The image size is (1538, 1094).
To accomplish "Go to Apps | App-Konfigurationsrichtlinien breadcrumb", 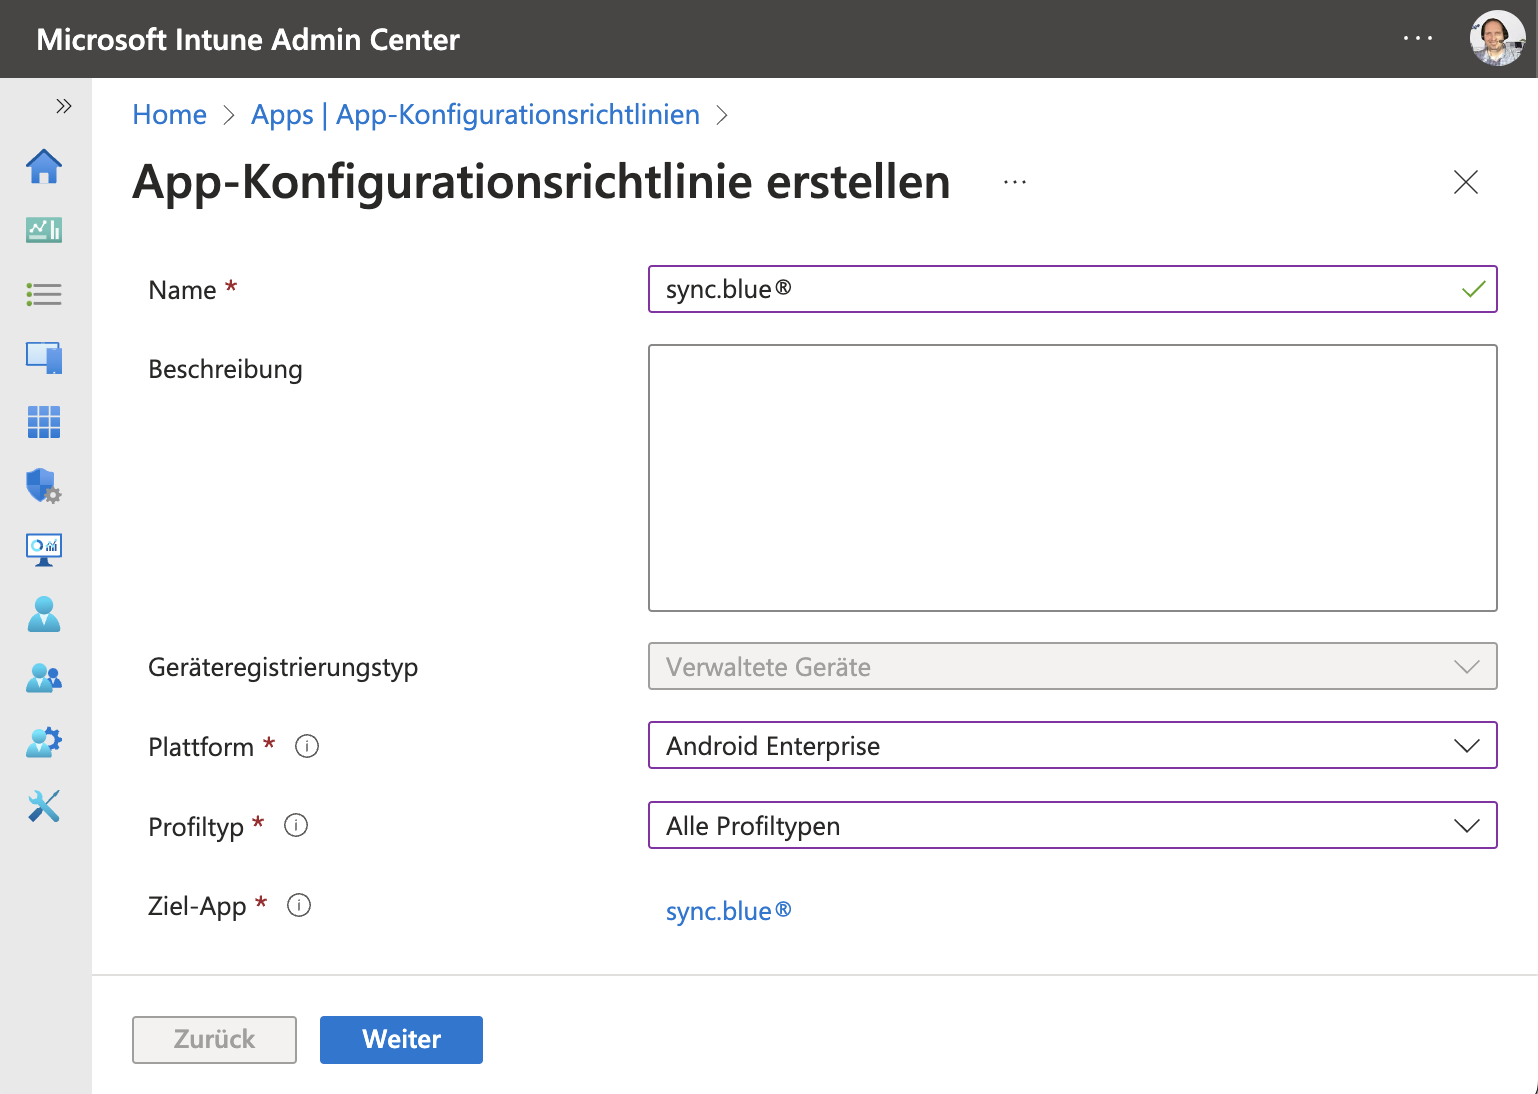I will click(x=475, y=115).
